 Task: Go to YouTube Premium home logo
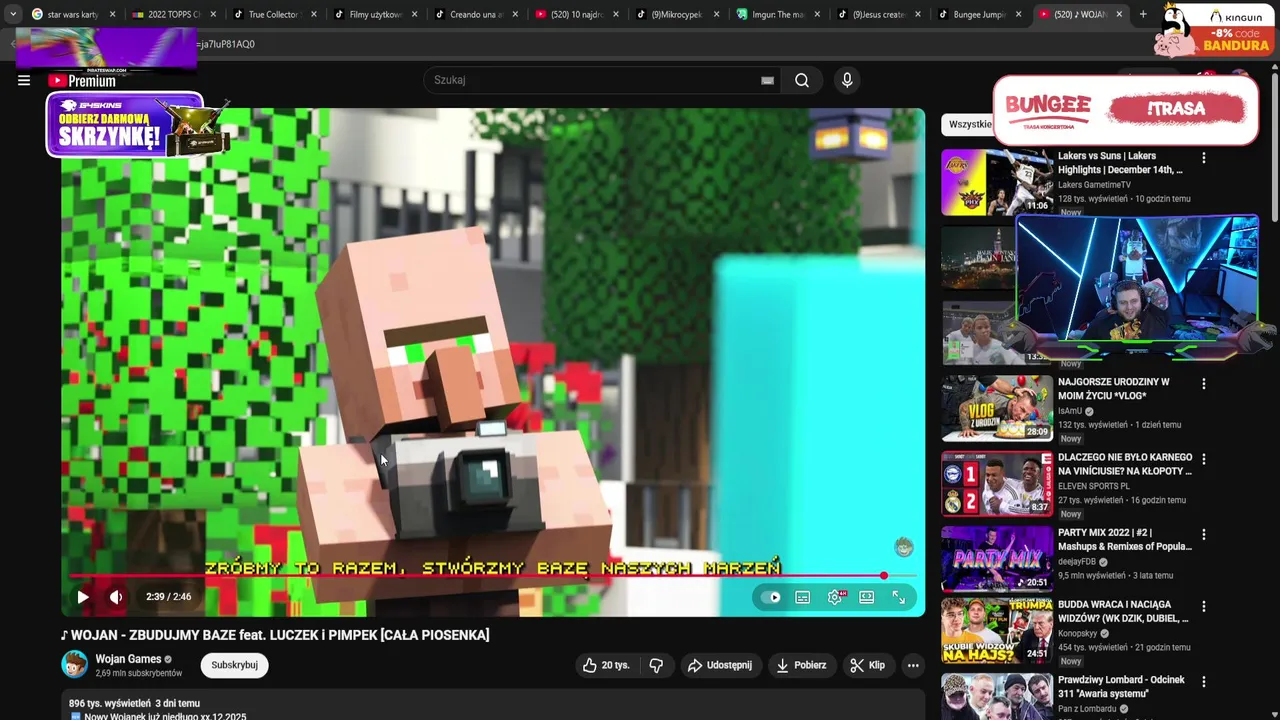[x=82, y=81]
